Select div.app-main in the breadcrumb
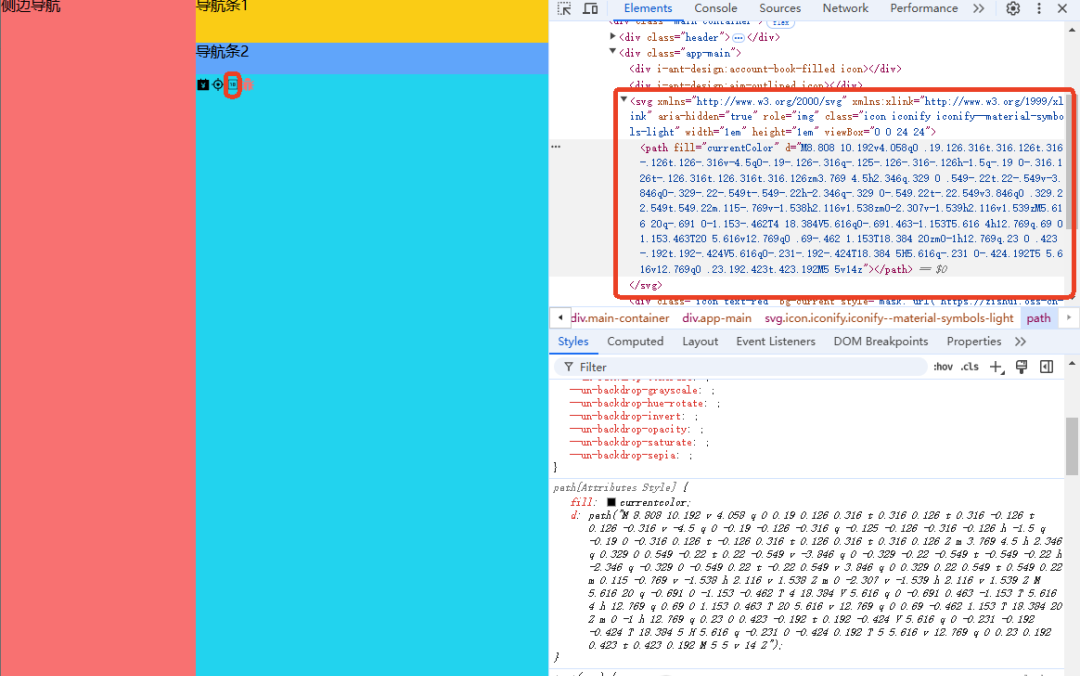This screenshot has width=1080, height=676. (x=716, y=318)
